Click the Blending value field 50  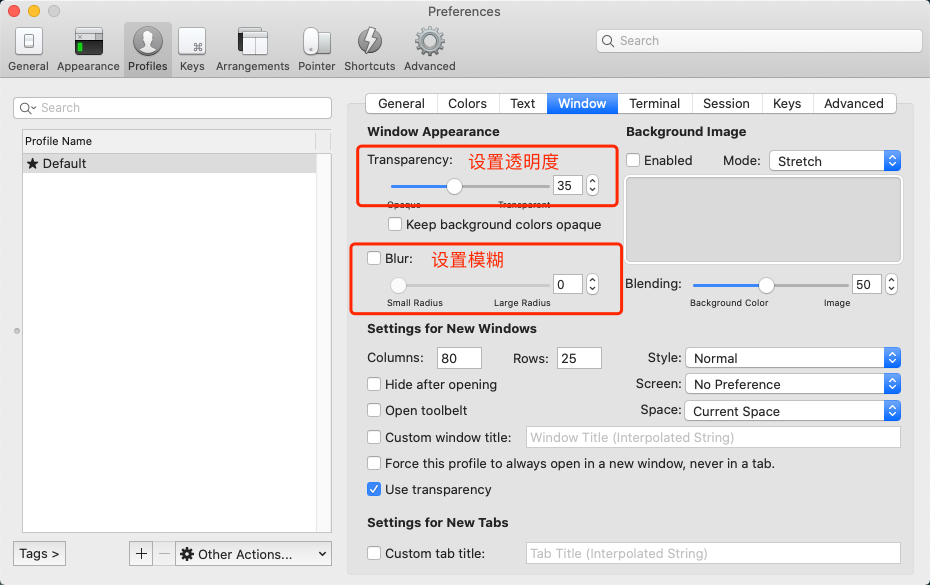[x=867, y=284]
